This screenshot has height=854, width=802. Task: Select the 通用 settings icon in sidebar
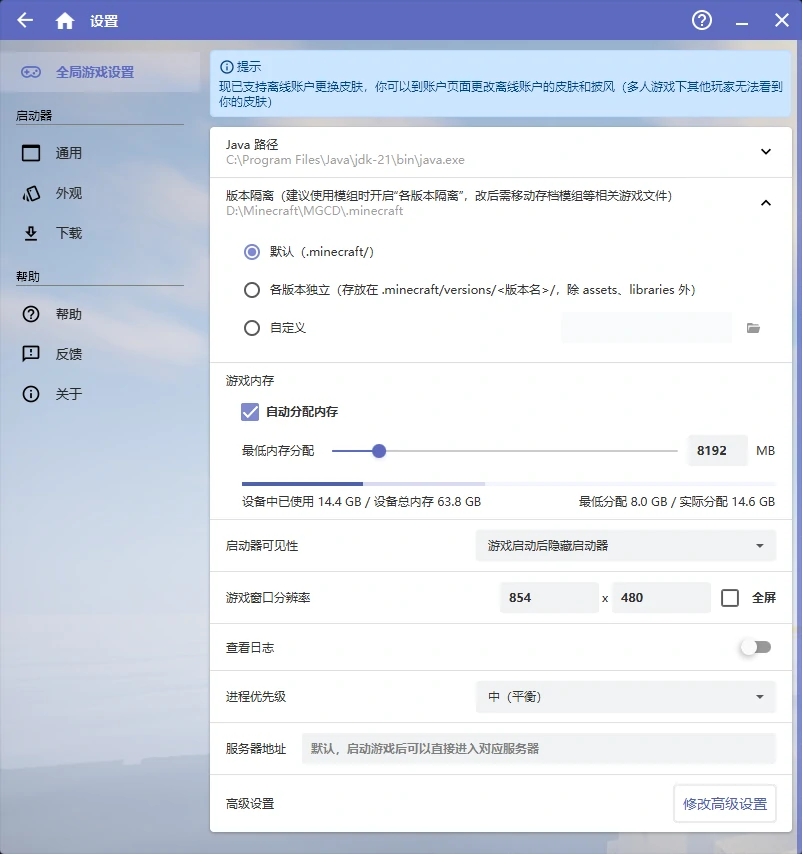coord(30,151)
